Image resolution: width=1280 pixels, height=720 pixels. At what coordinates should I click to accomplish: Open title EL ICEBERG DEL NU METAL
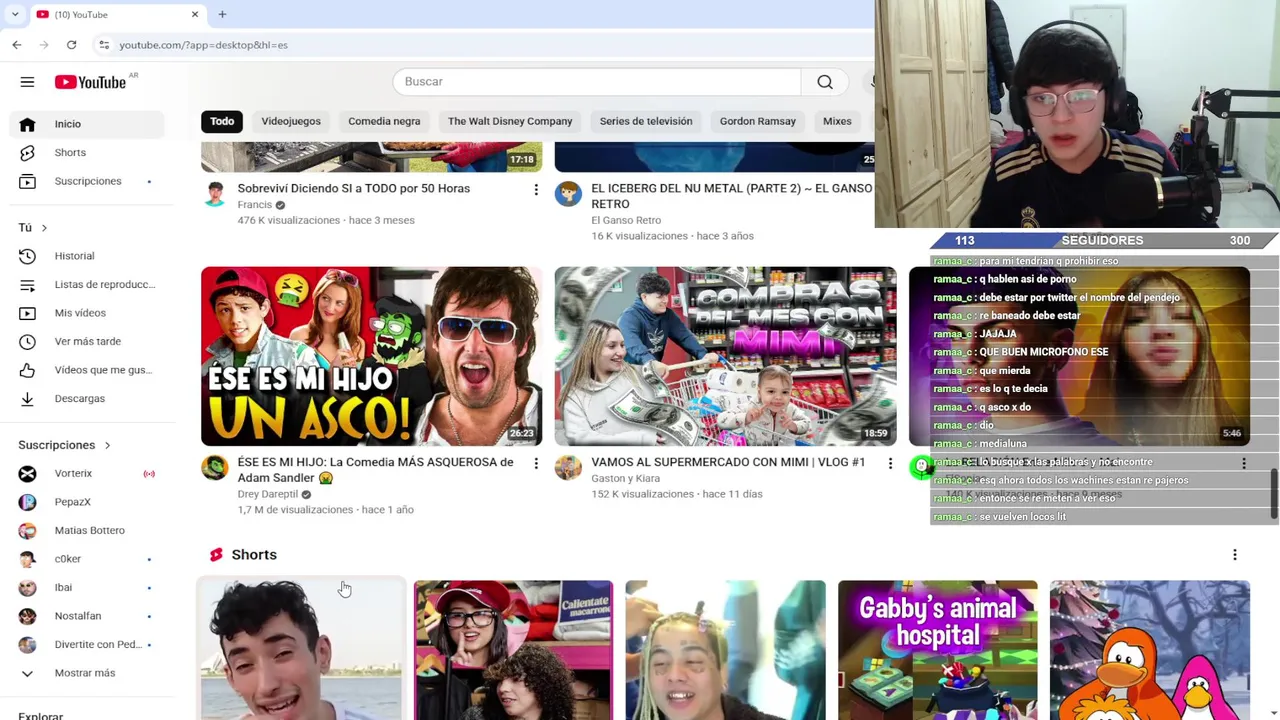click(x=731, y=196)
